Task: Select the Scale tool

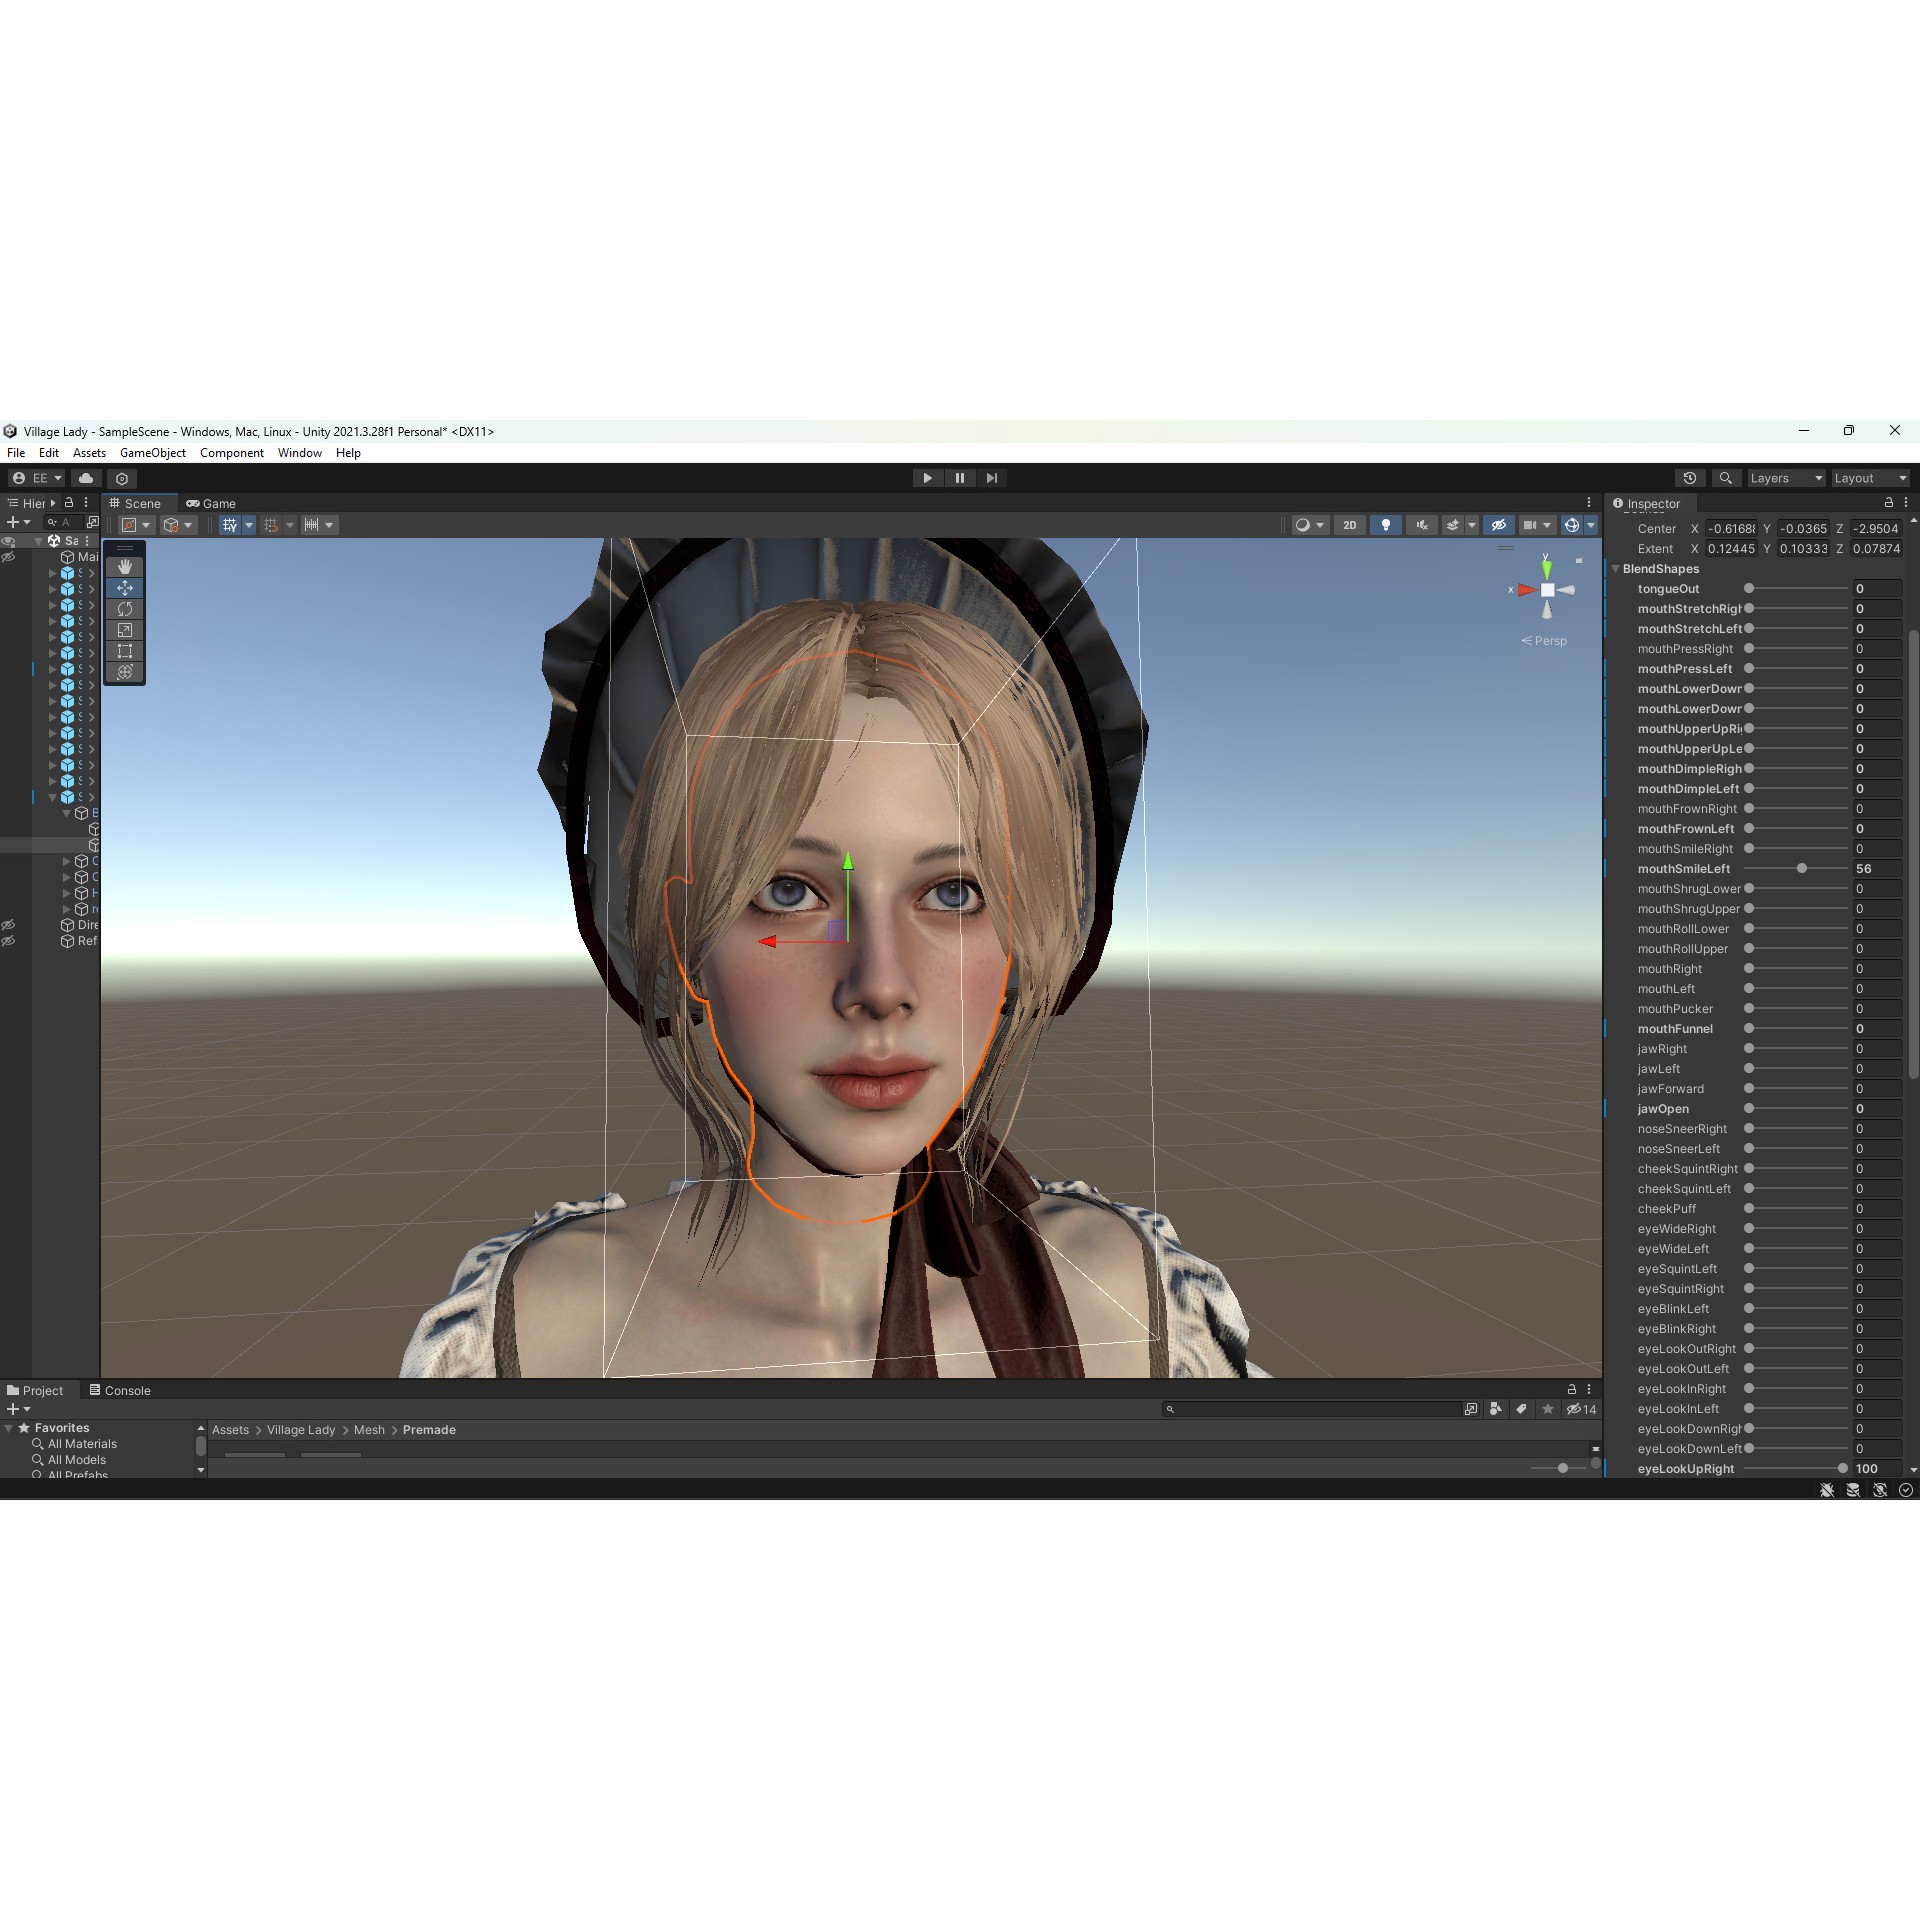Action: click(x=125, y=630)
